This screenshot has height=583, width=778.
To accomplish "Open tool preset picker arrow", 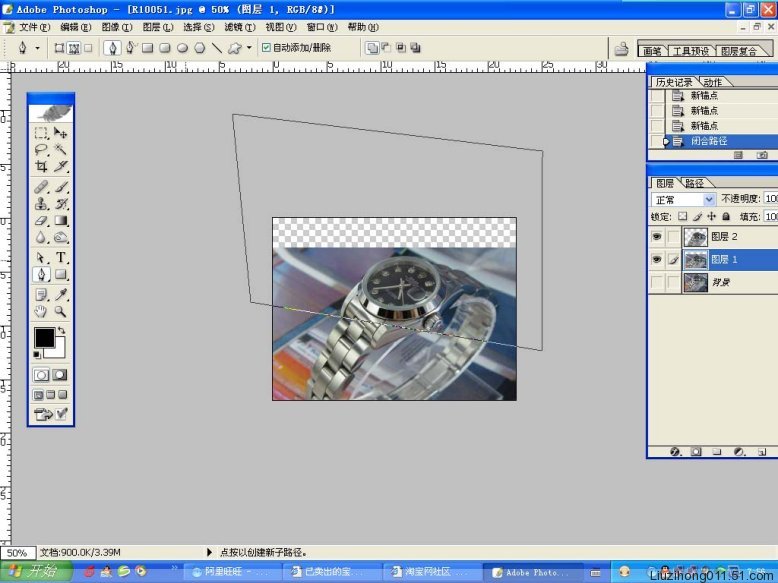I will point(37,48).
